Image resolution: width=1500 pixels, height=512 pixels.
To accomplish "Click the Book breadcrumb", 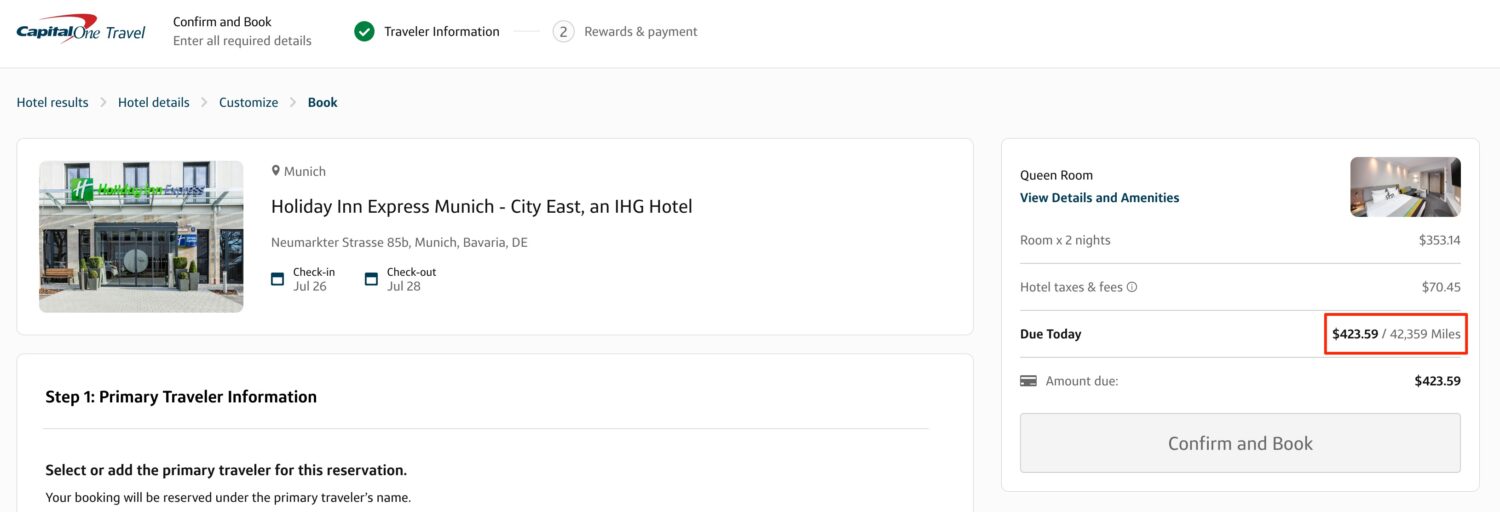I will (x=323, y=102).
